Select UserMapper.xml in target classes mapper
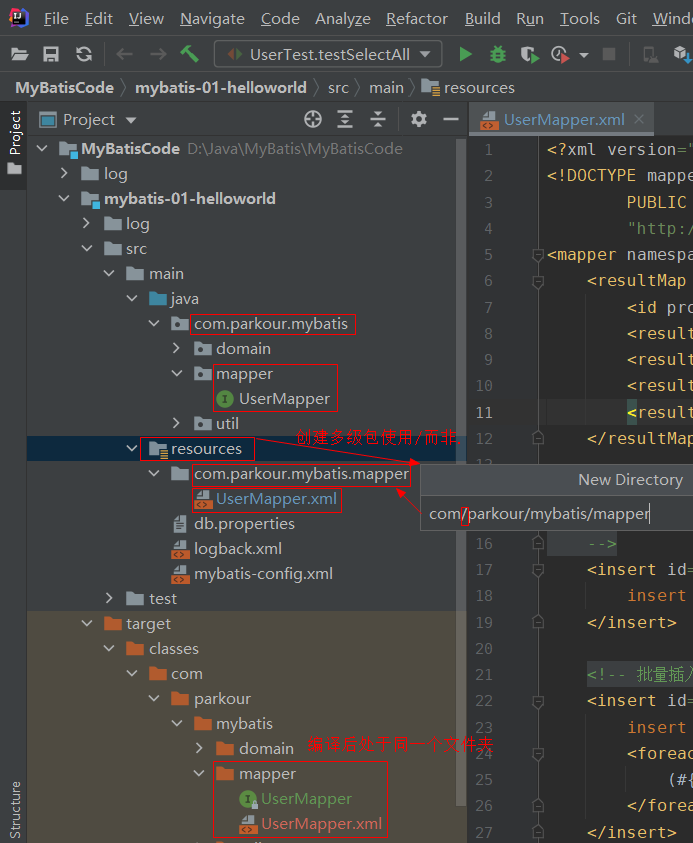 point(321,824)
